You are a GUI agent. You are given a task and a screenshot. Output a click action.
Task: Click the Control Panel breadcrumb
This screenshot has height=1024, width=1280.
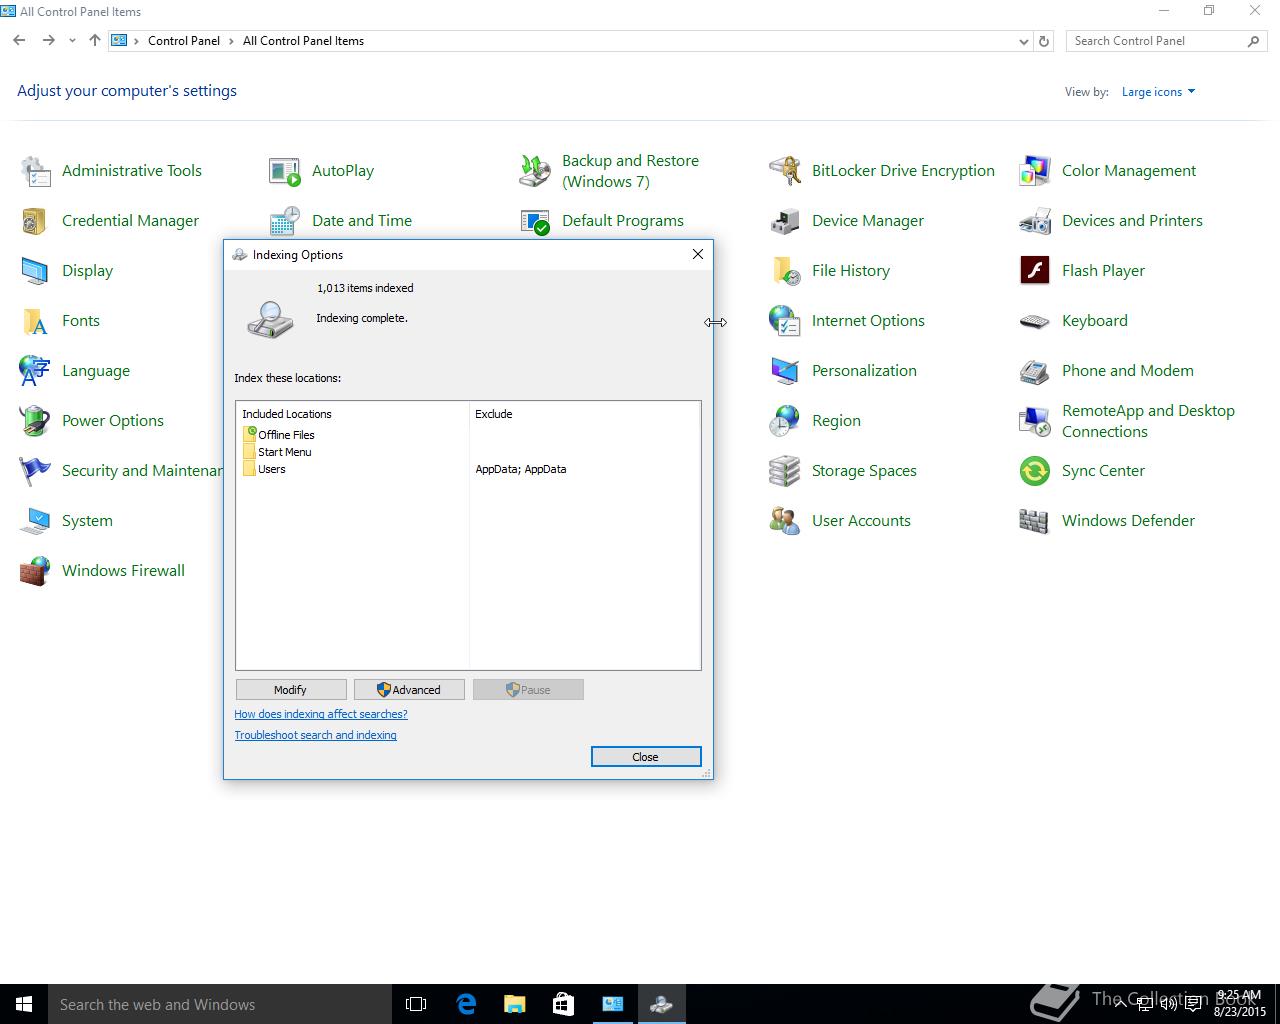[x=184, y=41]
